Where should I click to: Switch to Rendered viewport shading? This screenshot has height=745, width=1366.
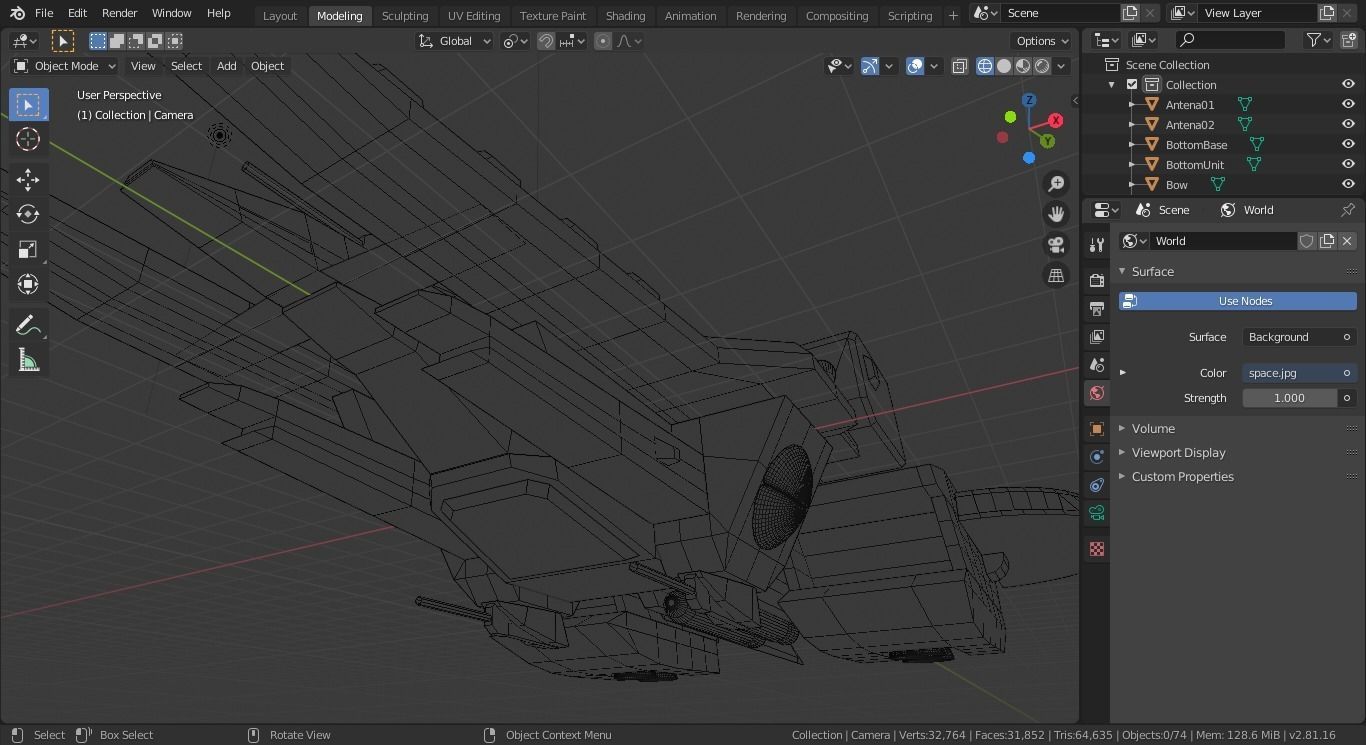coord(1042,66)
